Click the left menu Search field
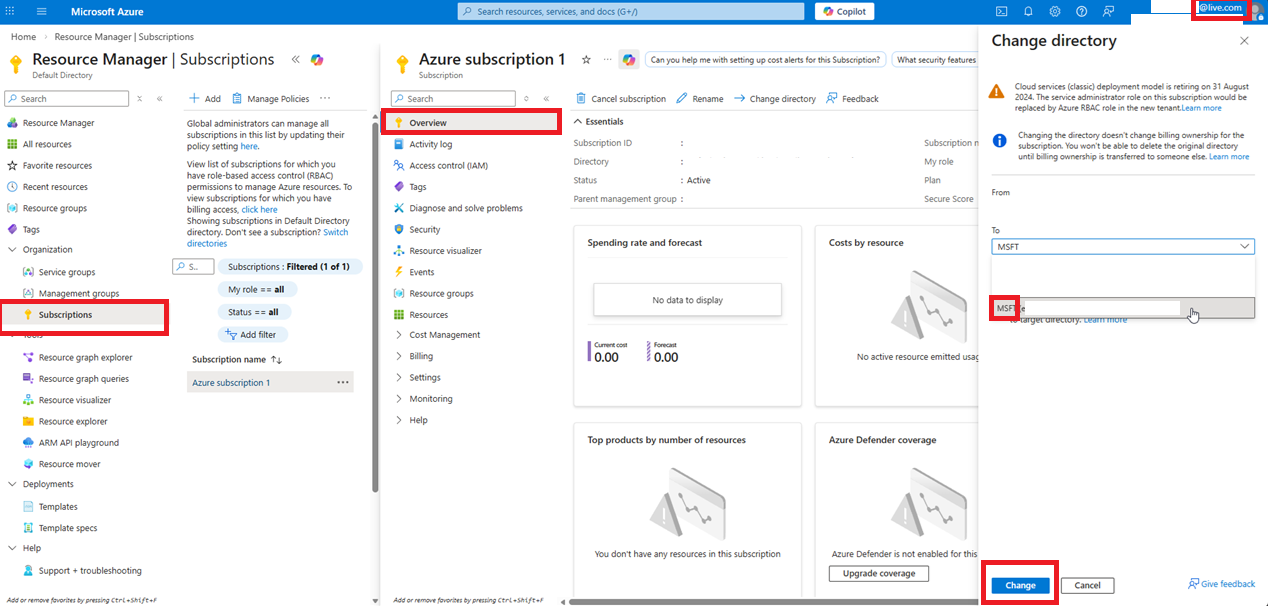The width and height of the screenshot is (1268, 606). 67,99
